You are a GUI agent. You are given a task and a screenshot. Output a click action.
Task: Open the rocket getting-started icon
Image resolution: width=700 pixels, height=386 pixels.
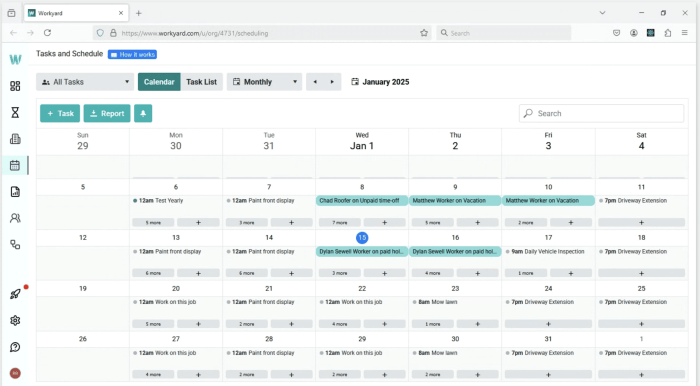[x=15, y=294]
